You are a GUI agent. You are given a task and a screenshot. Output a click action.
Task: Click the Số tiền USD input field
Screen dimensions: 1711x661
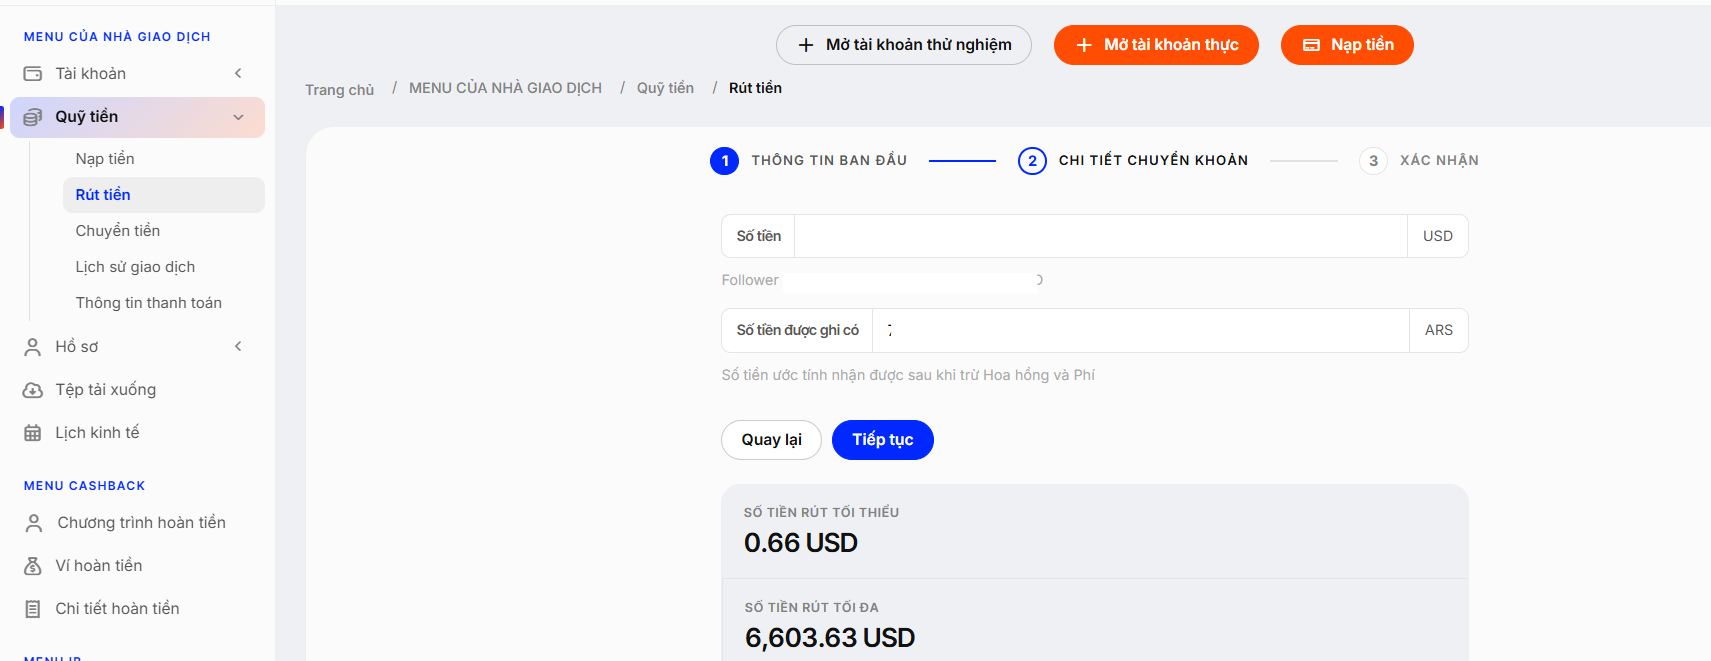tap(1101, 236)
